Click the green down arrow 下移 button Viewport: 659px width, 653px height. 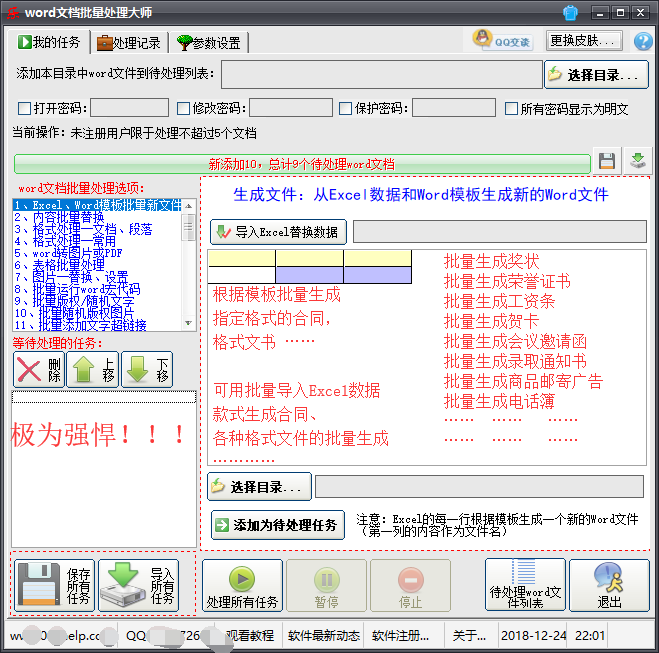pos(147,370)
